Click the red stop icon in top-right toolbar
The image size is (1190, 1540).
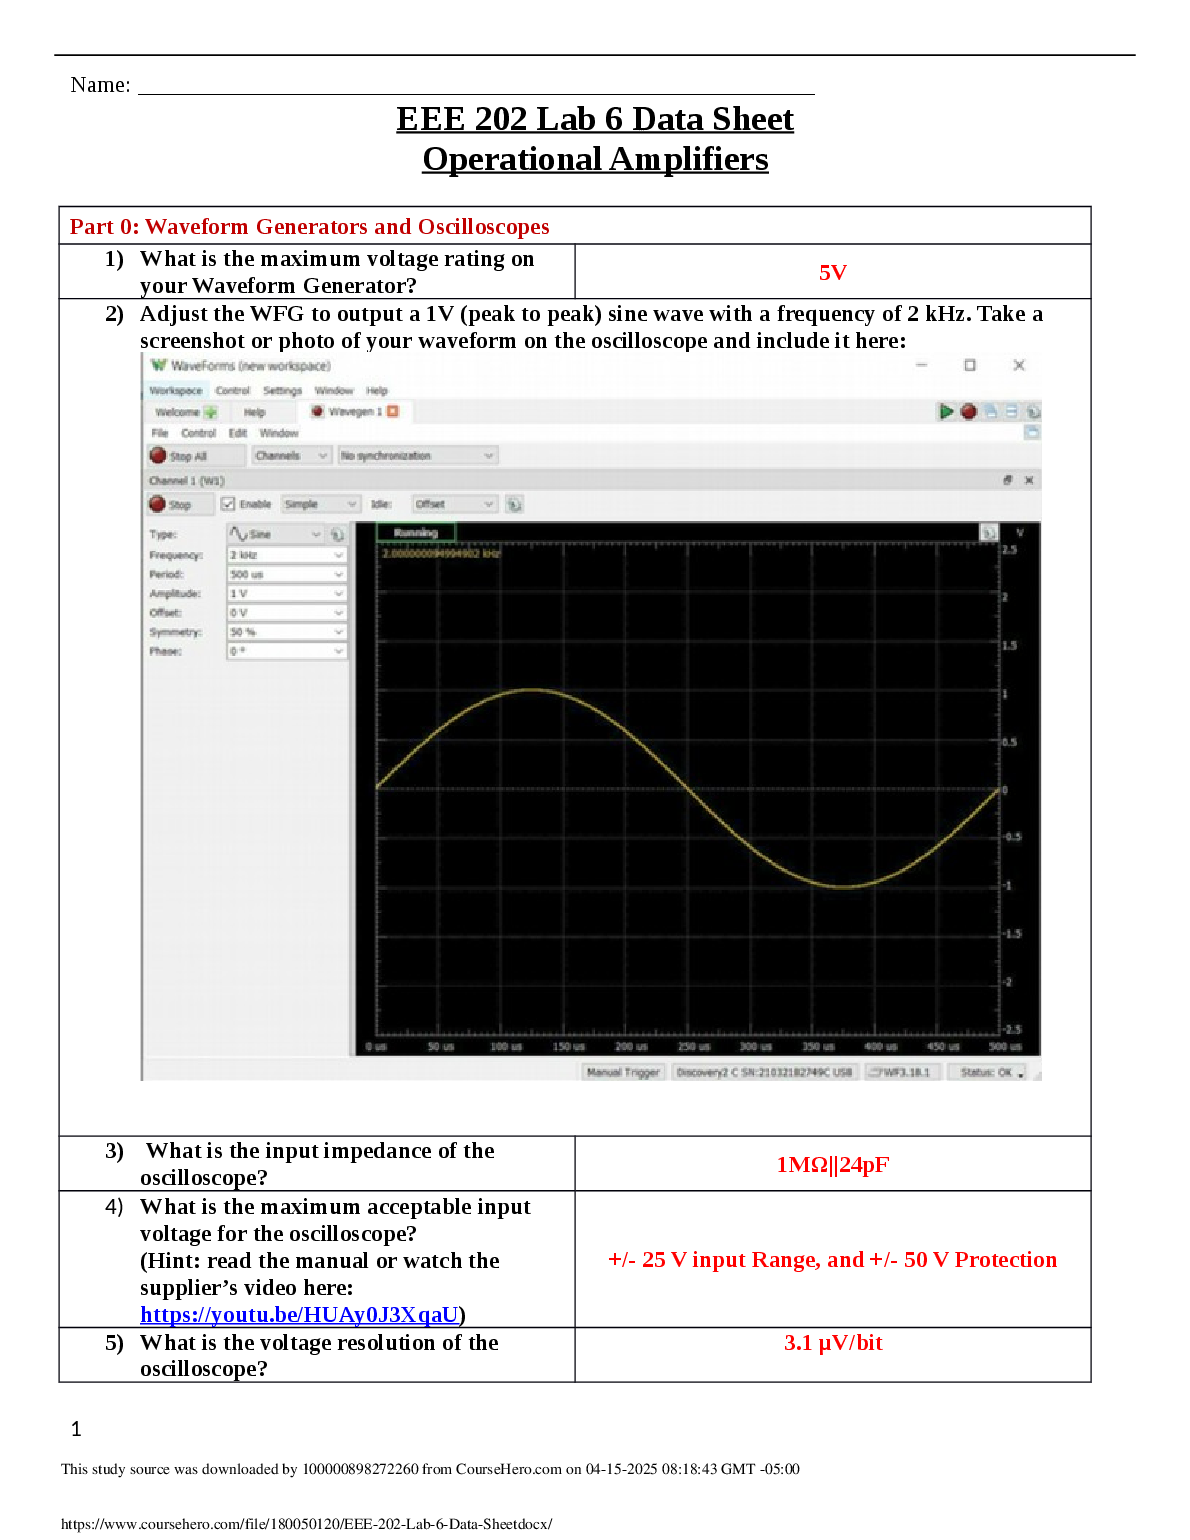(x=968, y=411)
